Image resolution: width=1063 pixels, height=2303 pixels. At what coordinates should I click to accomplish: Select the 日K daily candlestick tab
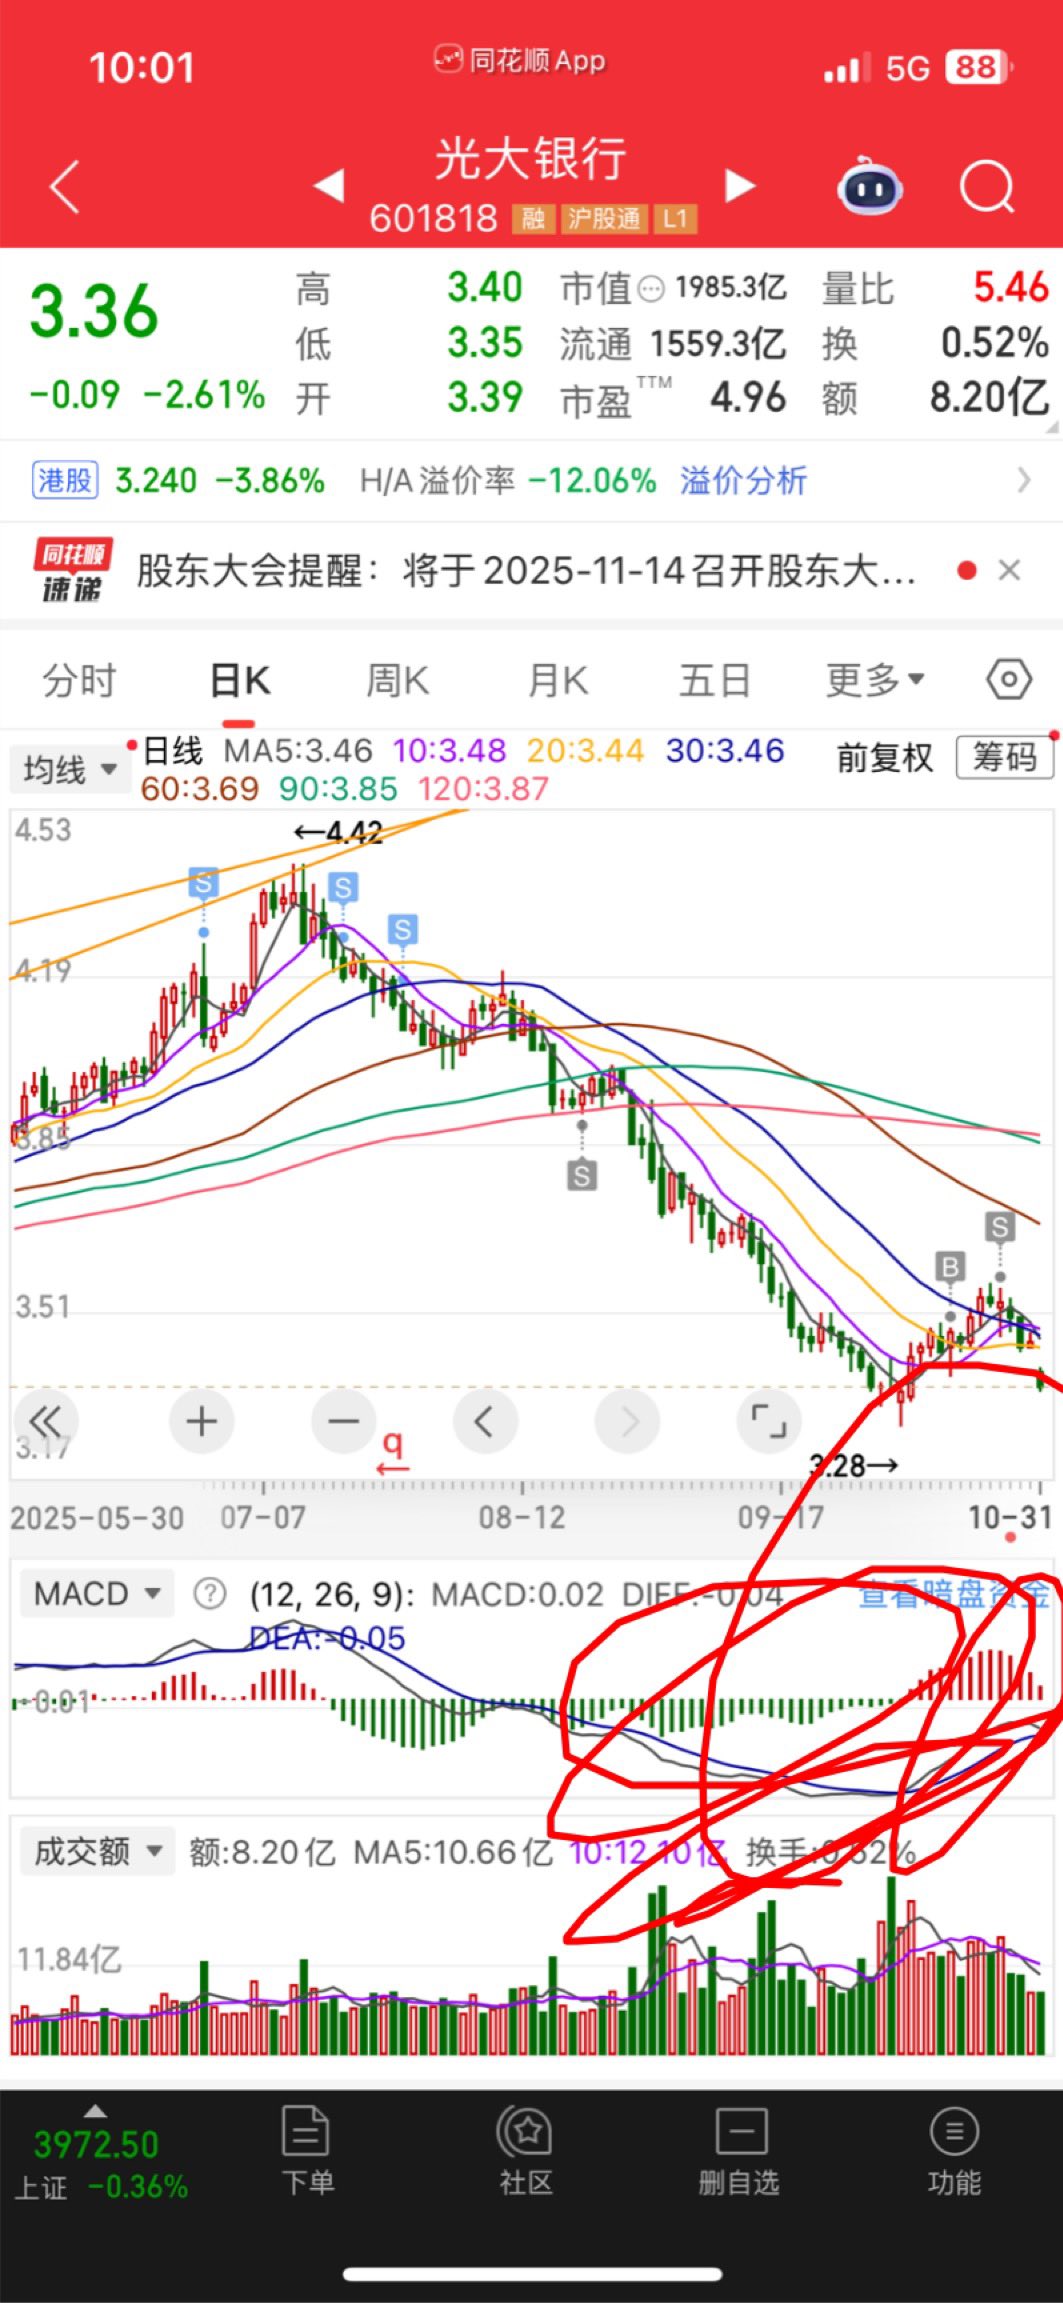(x=240, y=681)
